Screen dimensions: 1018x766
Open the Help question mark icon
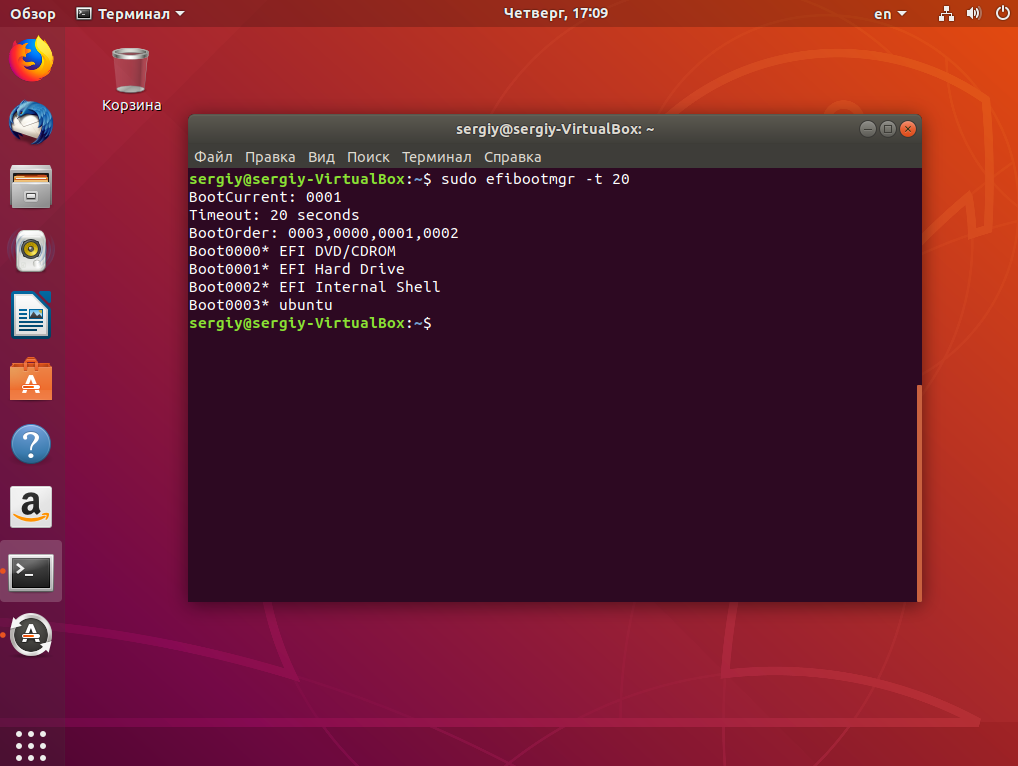point(31,443)
